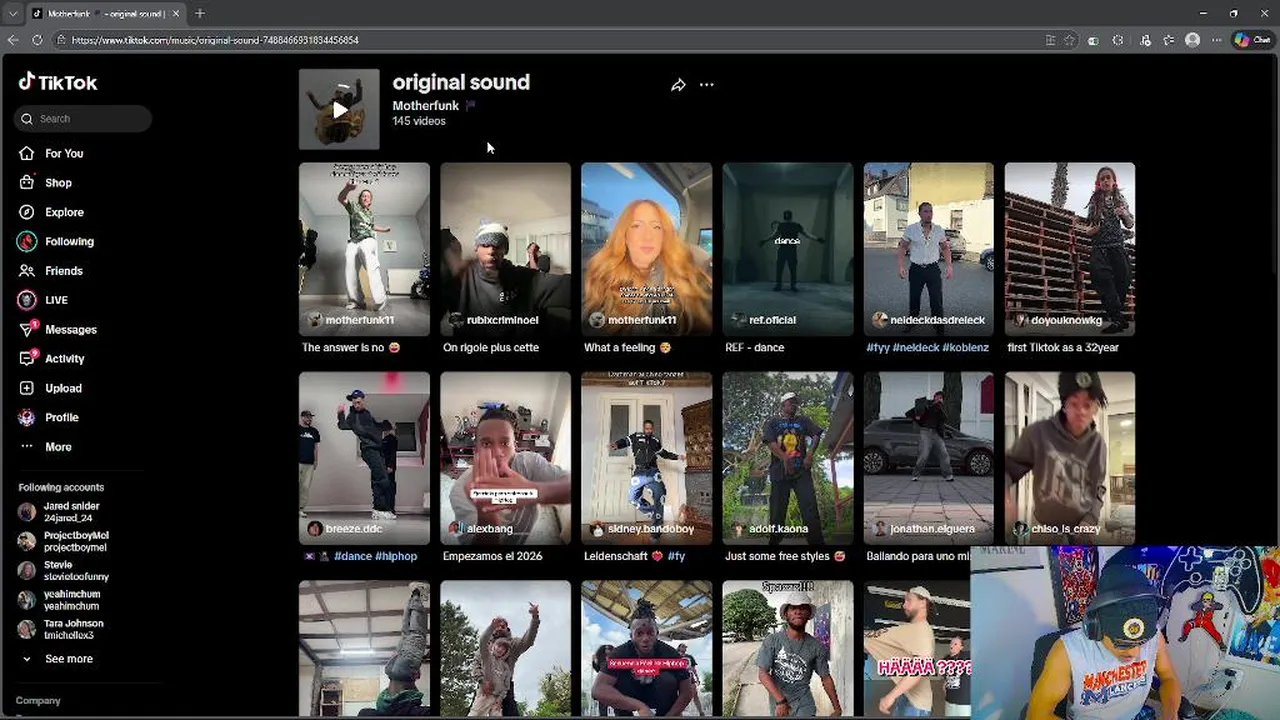Click the share arrow next to original sound
This screenshot has height=720, width=1280.
click(678, 85)
